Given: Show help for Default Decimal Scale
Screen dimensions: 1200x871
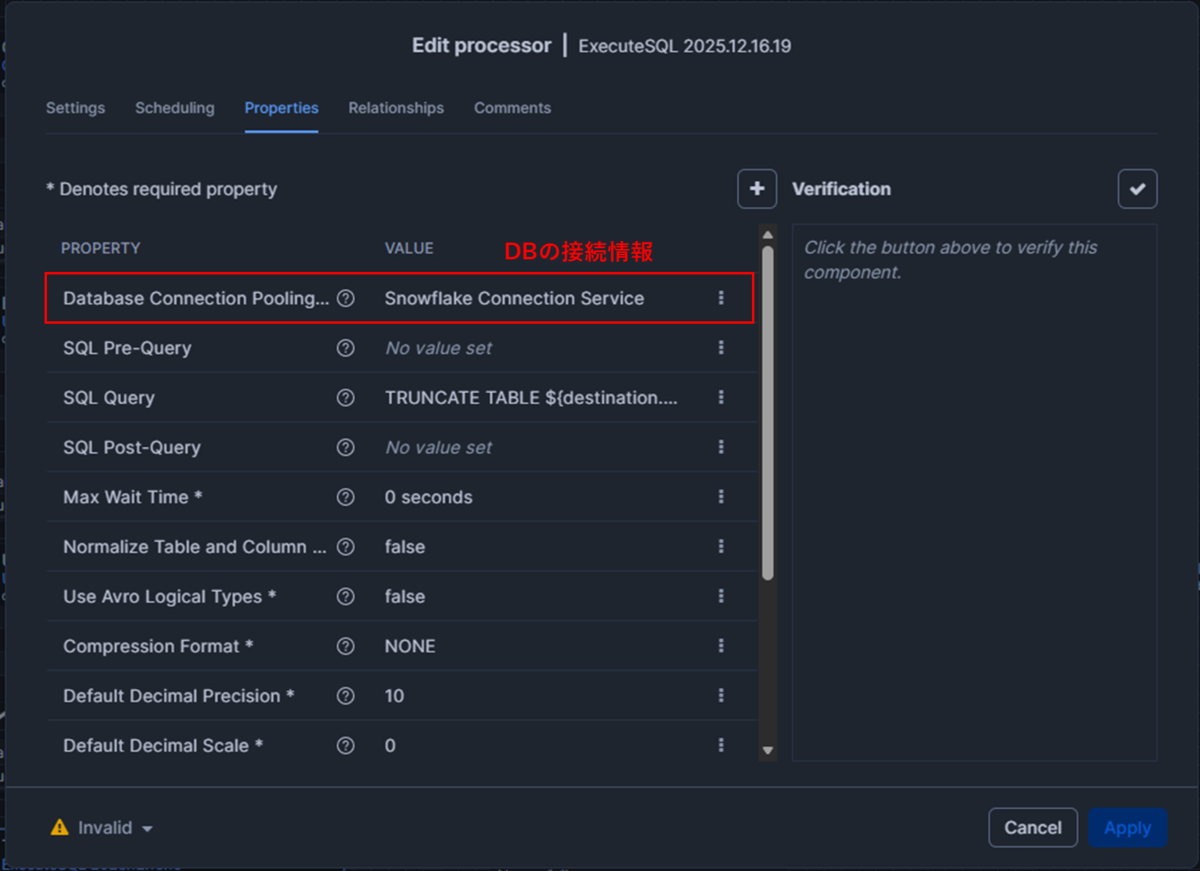Looking at the screenshot, I should tap(346, 745).
